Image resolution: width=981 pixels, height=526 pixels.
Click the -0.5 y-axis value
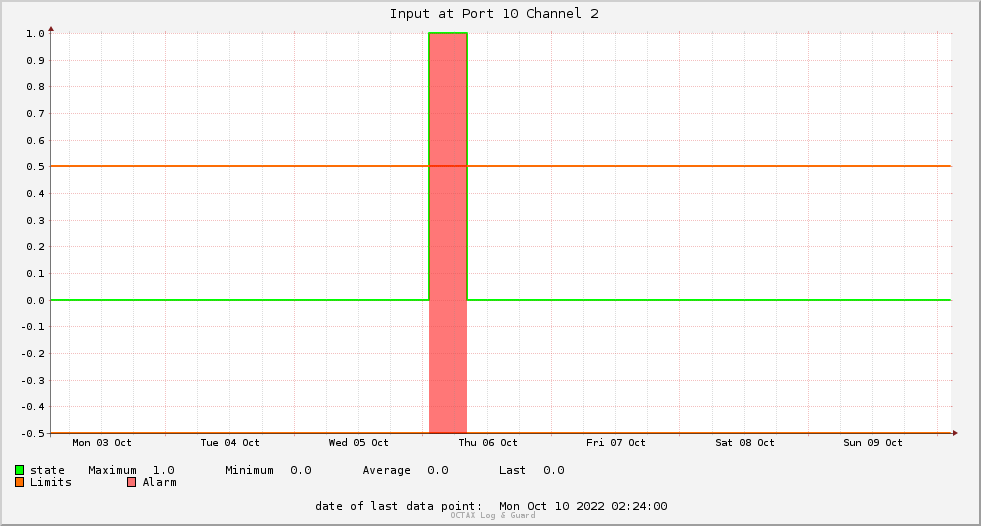click(x=33, y=433)
